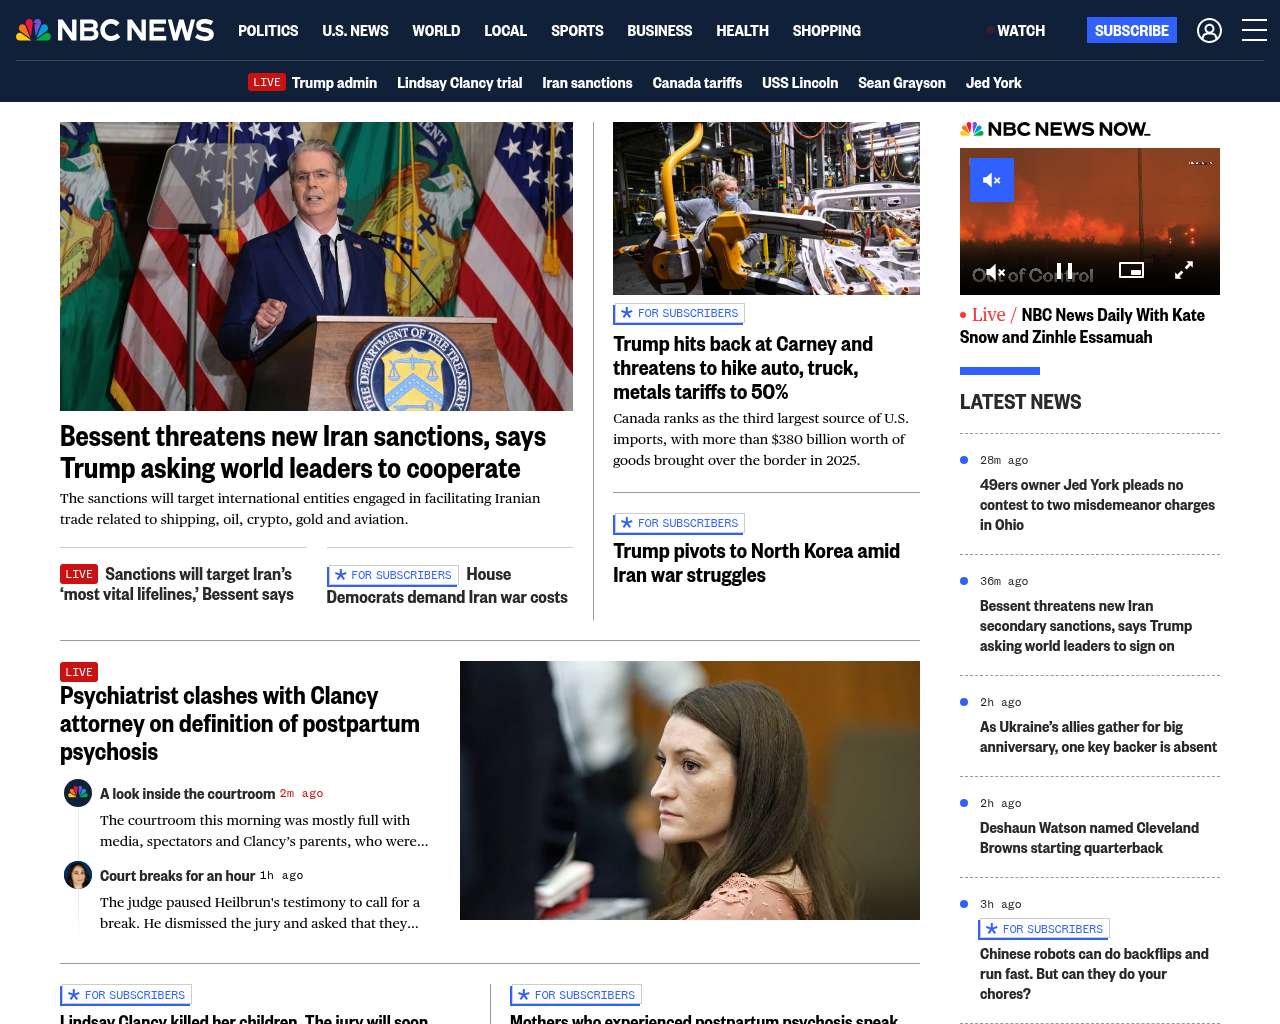Click the '2m ago' courtroom update timestamp
The image size is (1280, 1024).
[x=301, y=794]
